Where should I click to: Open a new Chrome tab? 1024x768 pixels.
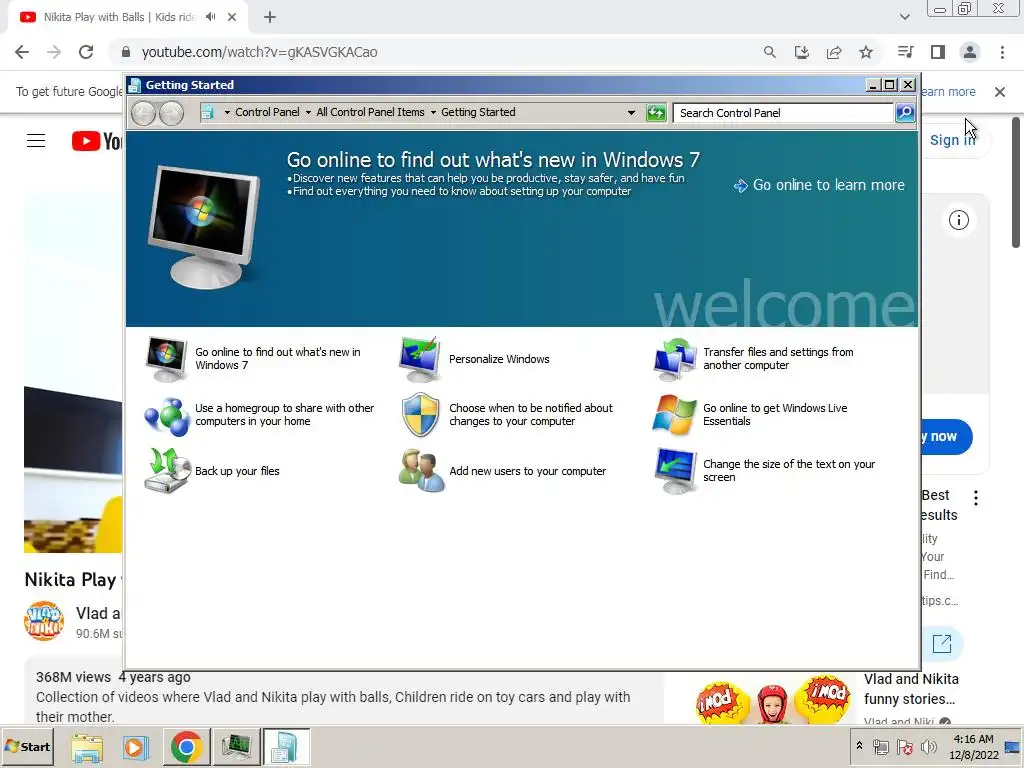[270, 17]
